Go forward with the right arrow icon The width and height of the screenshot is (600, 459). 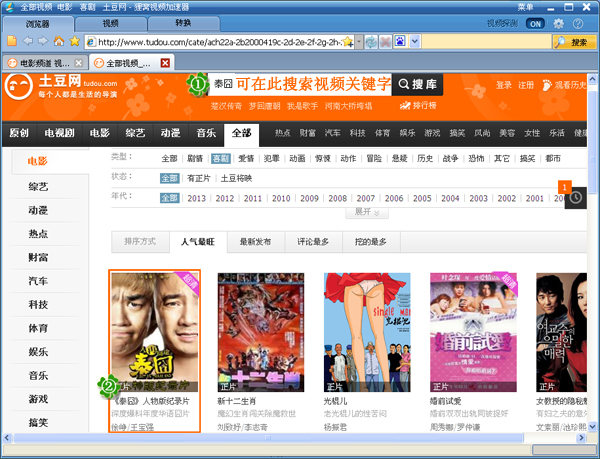43,41
